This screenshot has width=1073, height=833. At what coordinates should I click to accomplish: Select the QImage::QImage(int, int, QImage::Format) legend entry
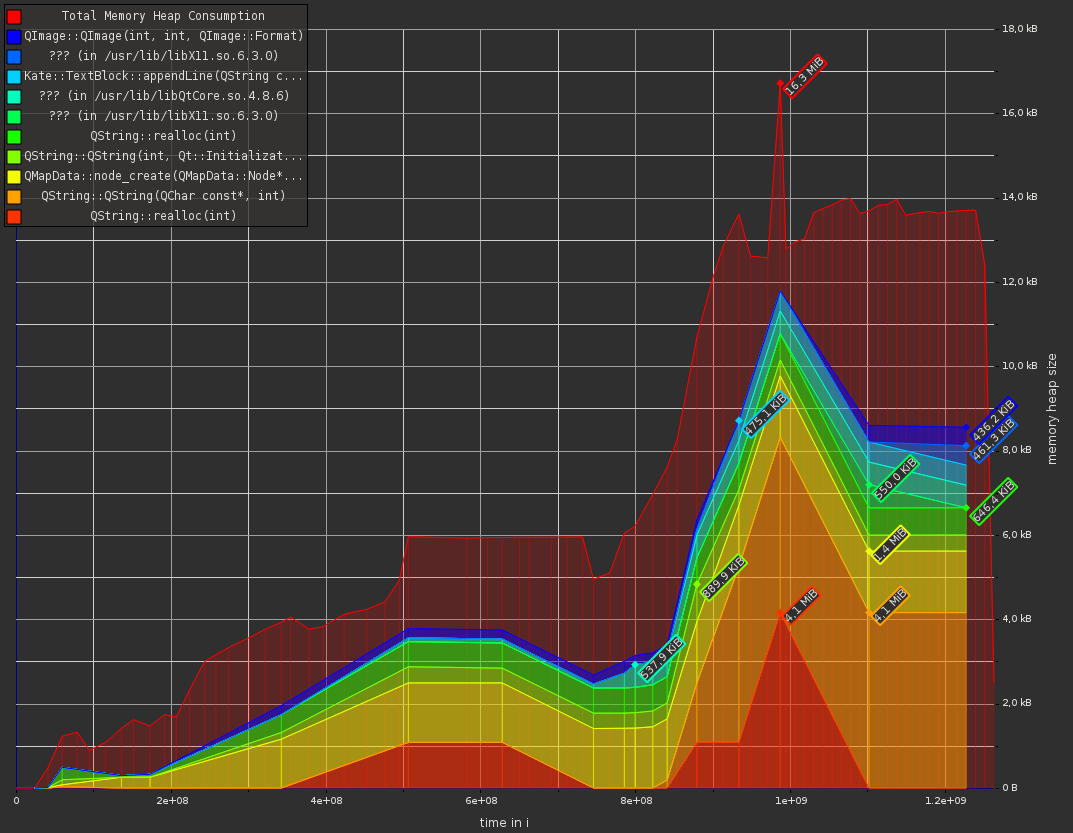163,37
